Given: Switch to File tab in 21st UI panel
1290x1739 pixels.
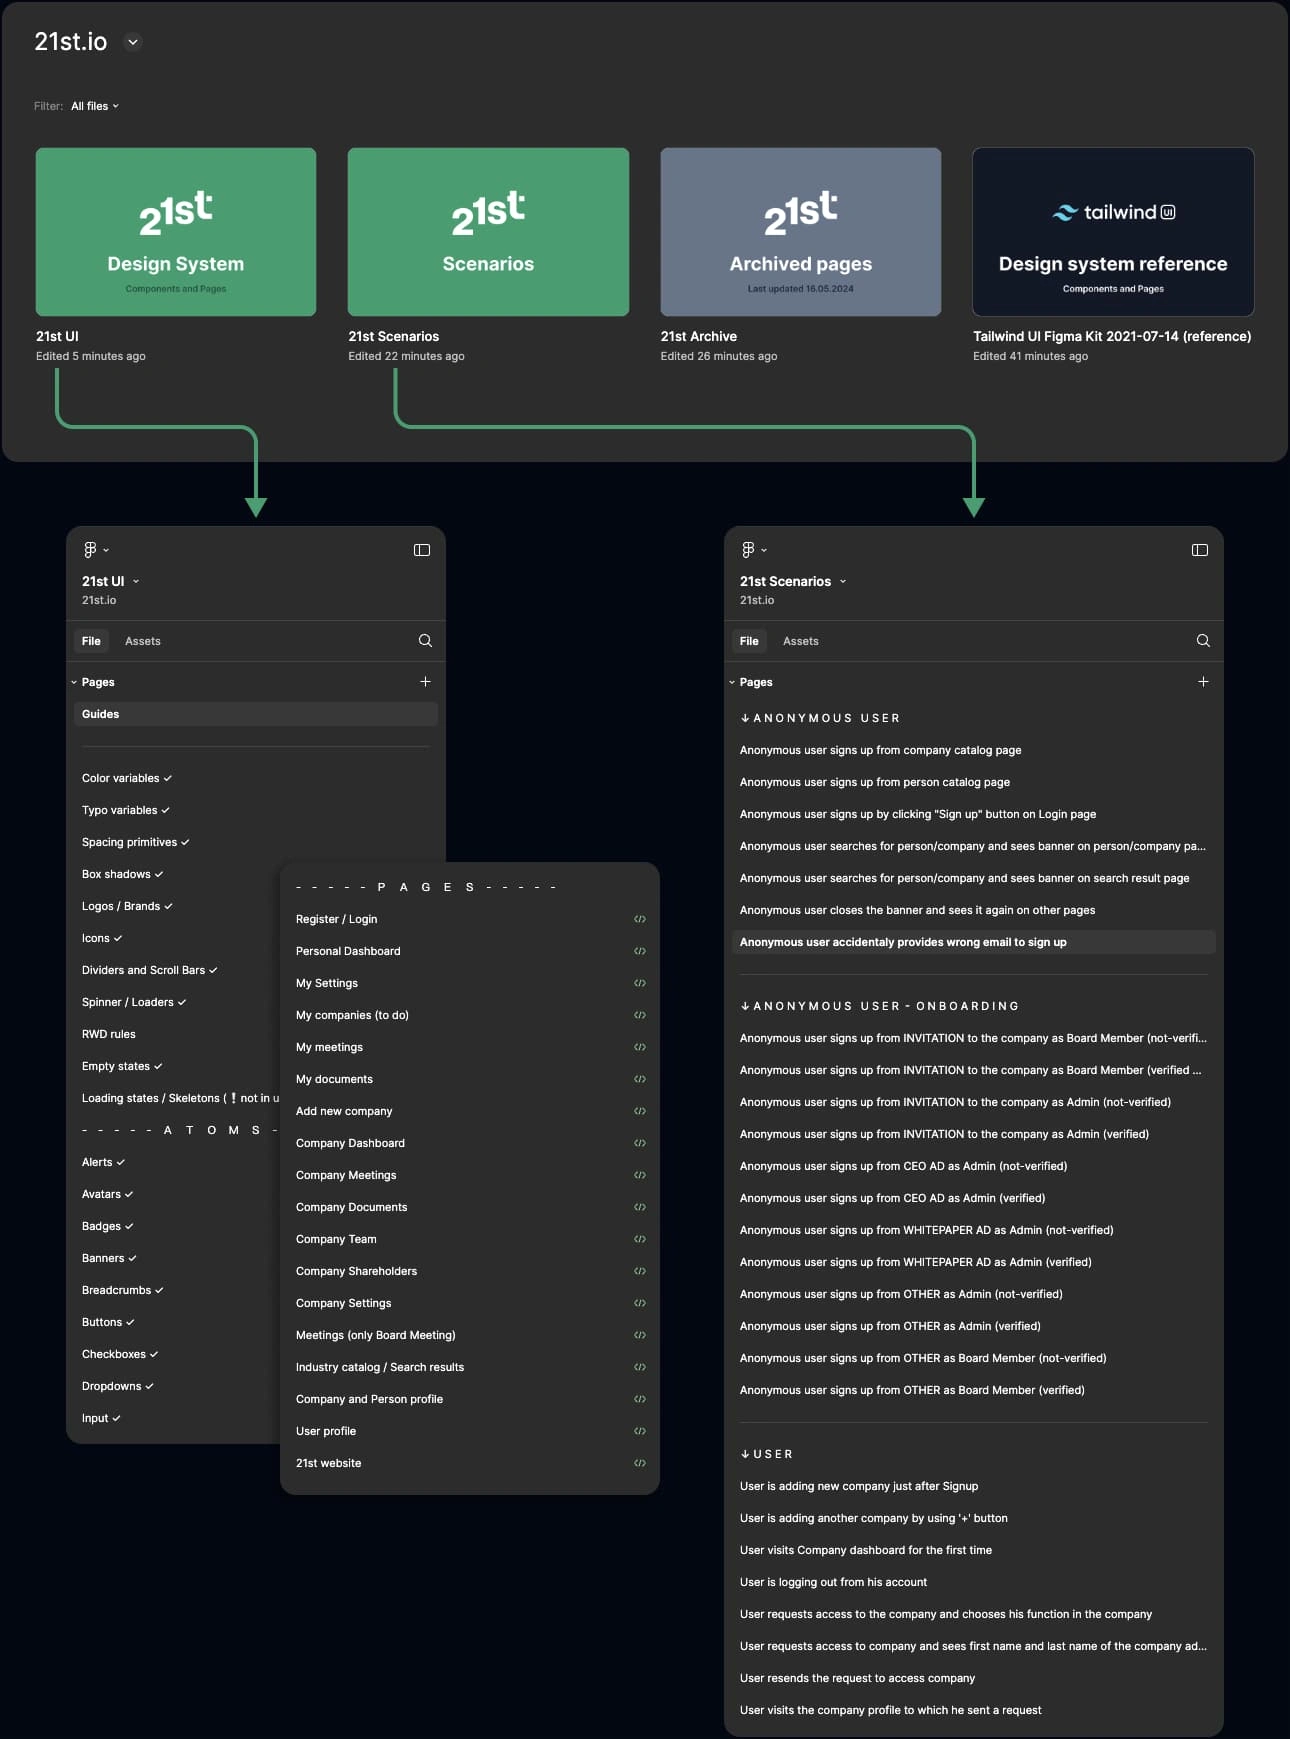Looking at the screenshot, I should pyautogui.click(x=91, y=641).
